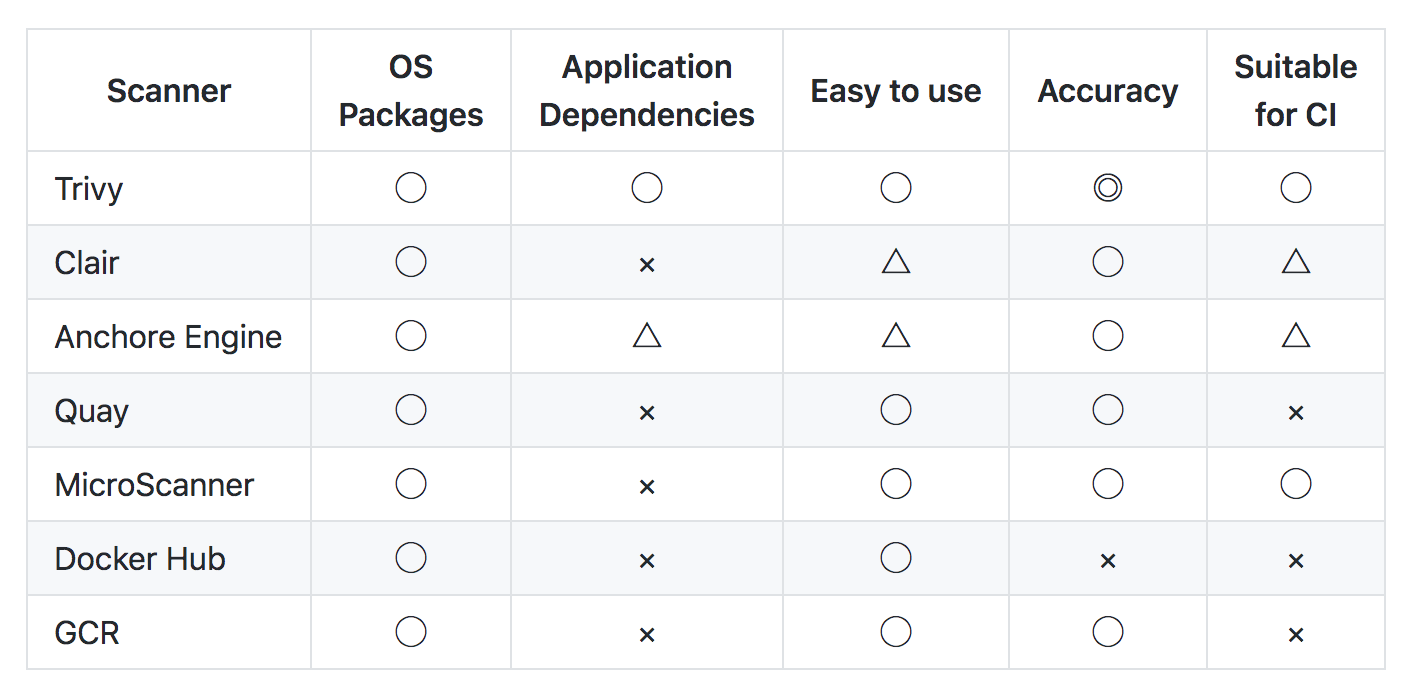This screenshot has width=1410, height=690.
Task: Click the Scanner column header
Action: (169, 91)
